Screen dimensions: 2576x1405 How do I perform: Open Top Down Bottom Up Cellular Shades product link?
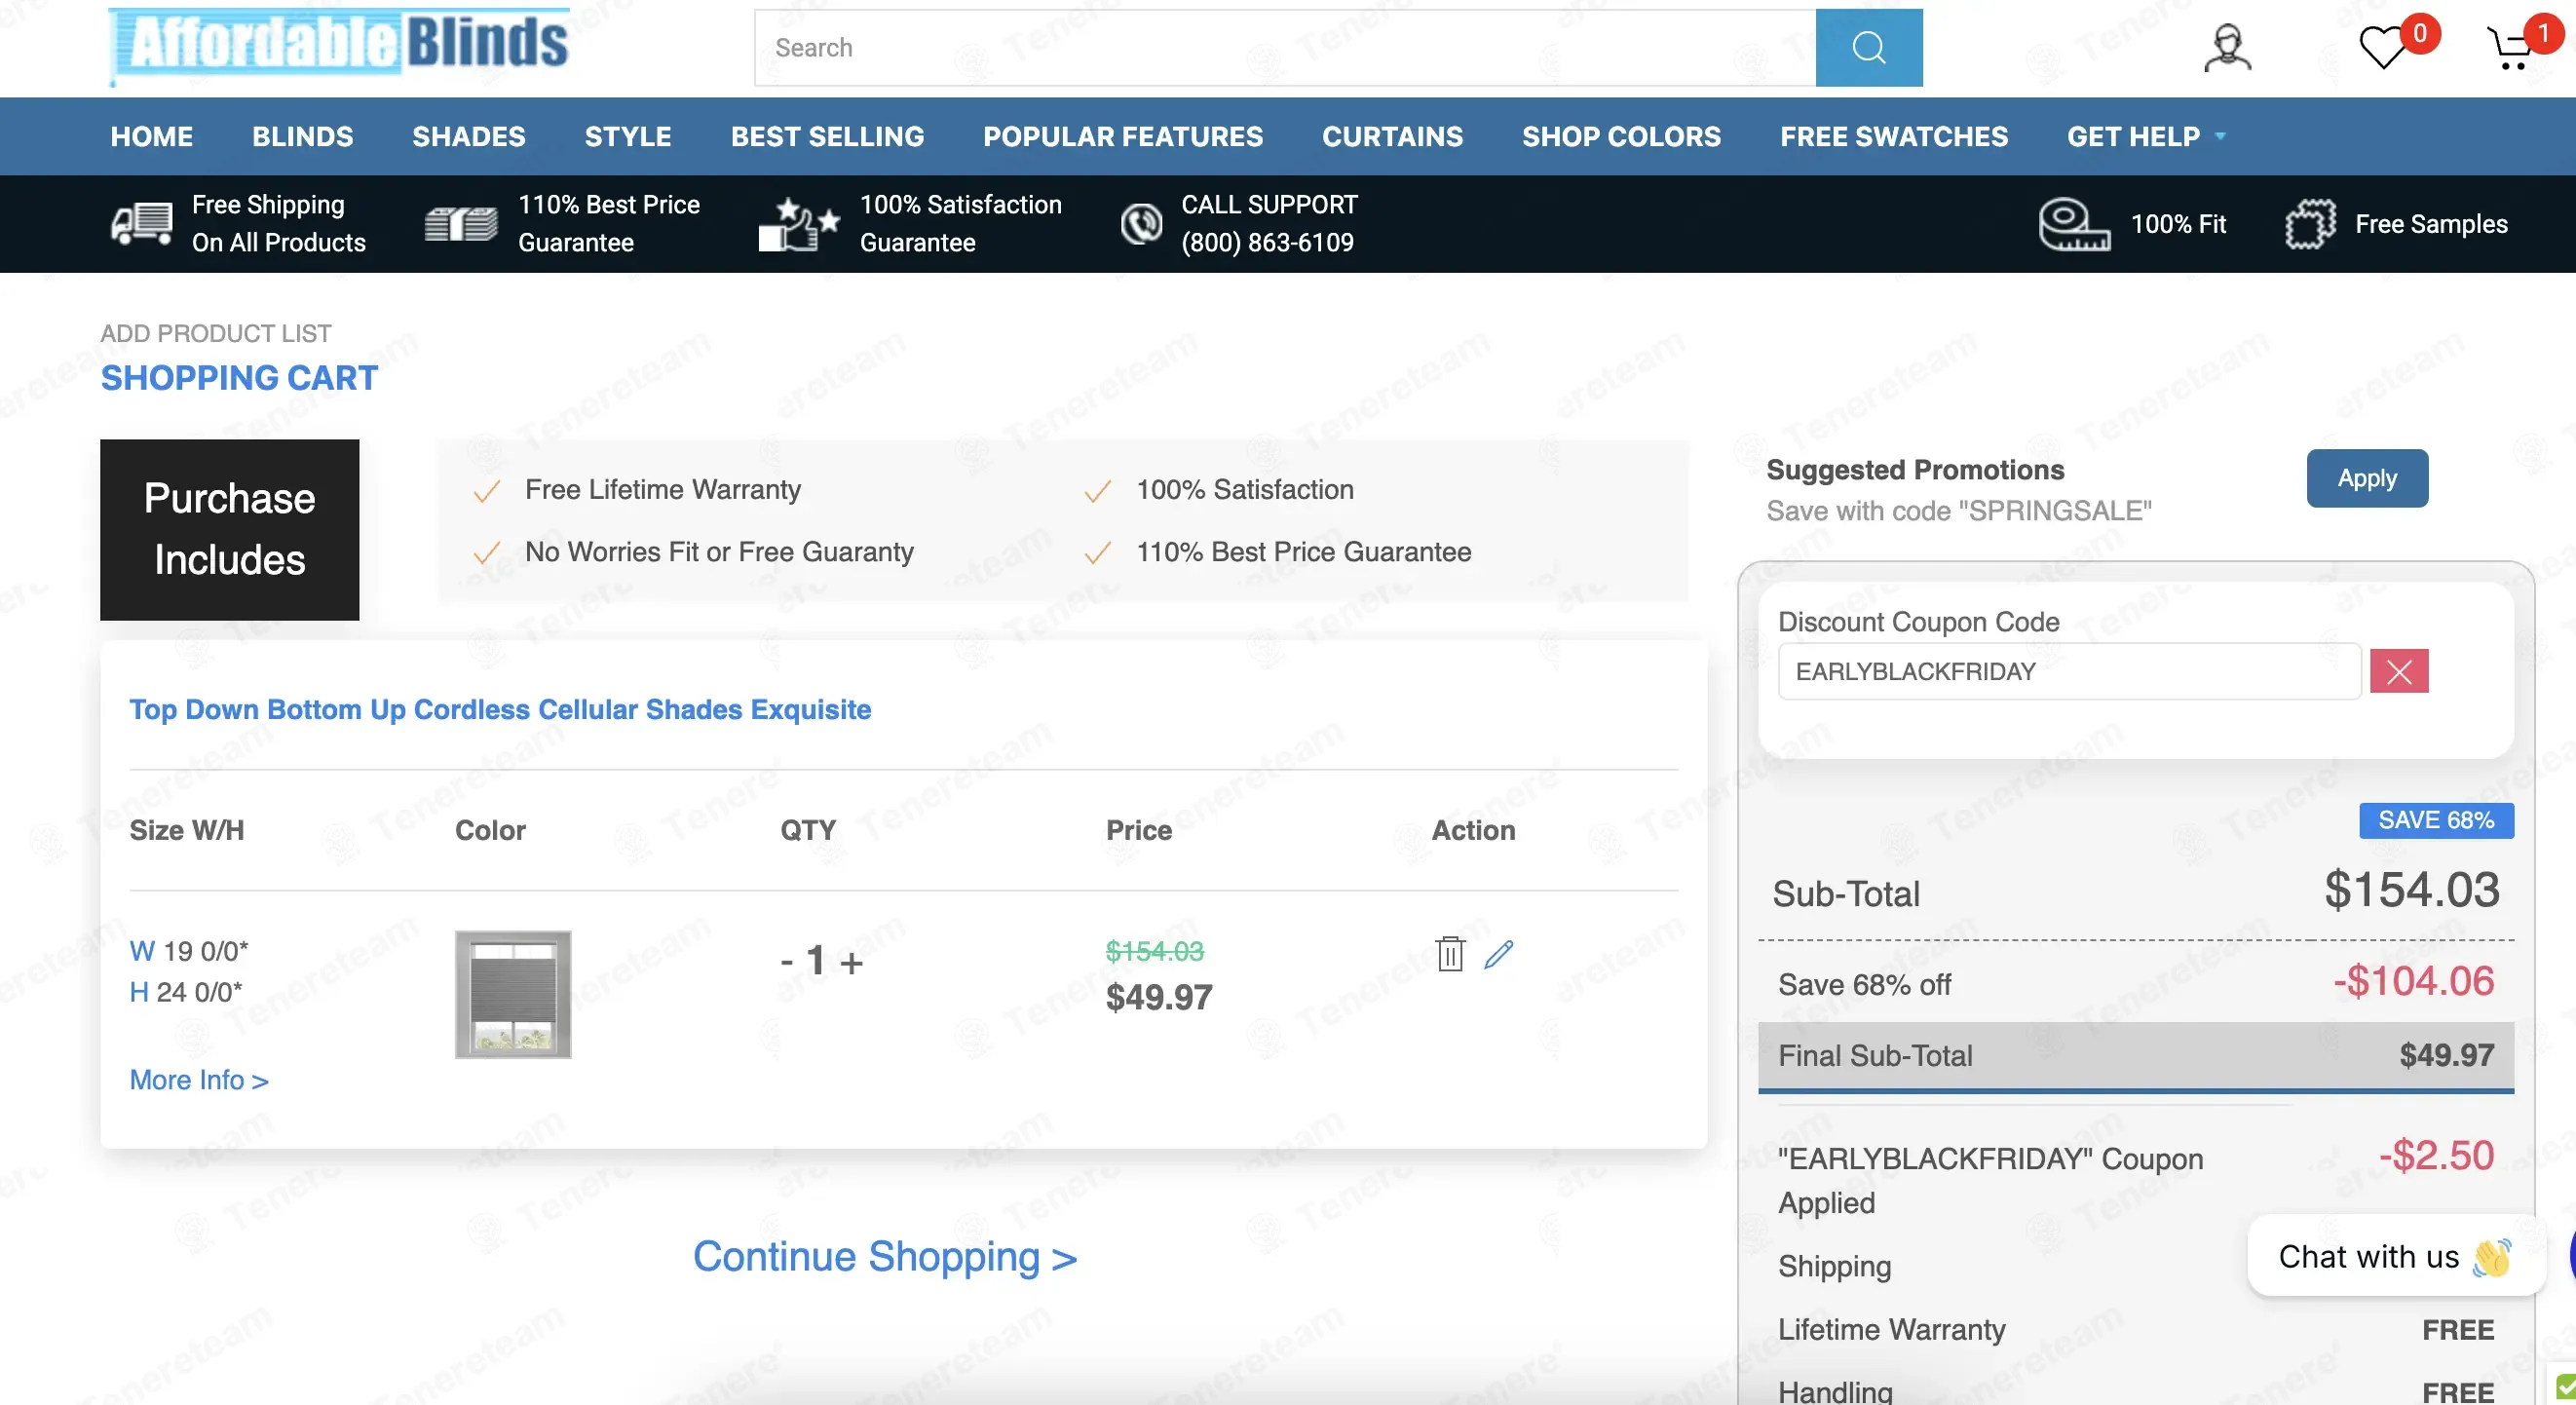(500, 709)
